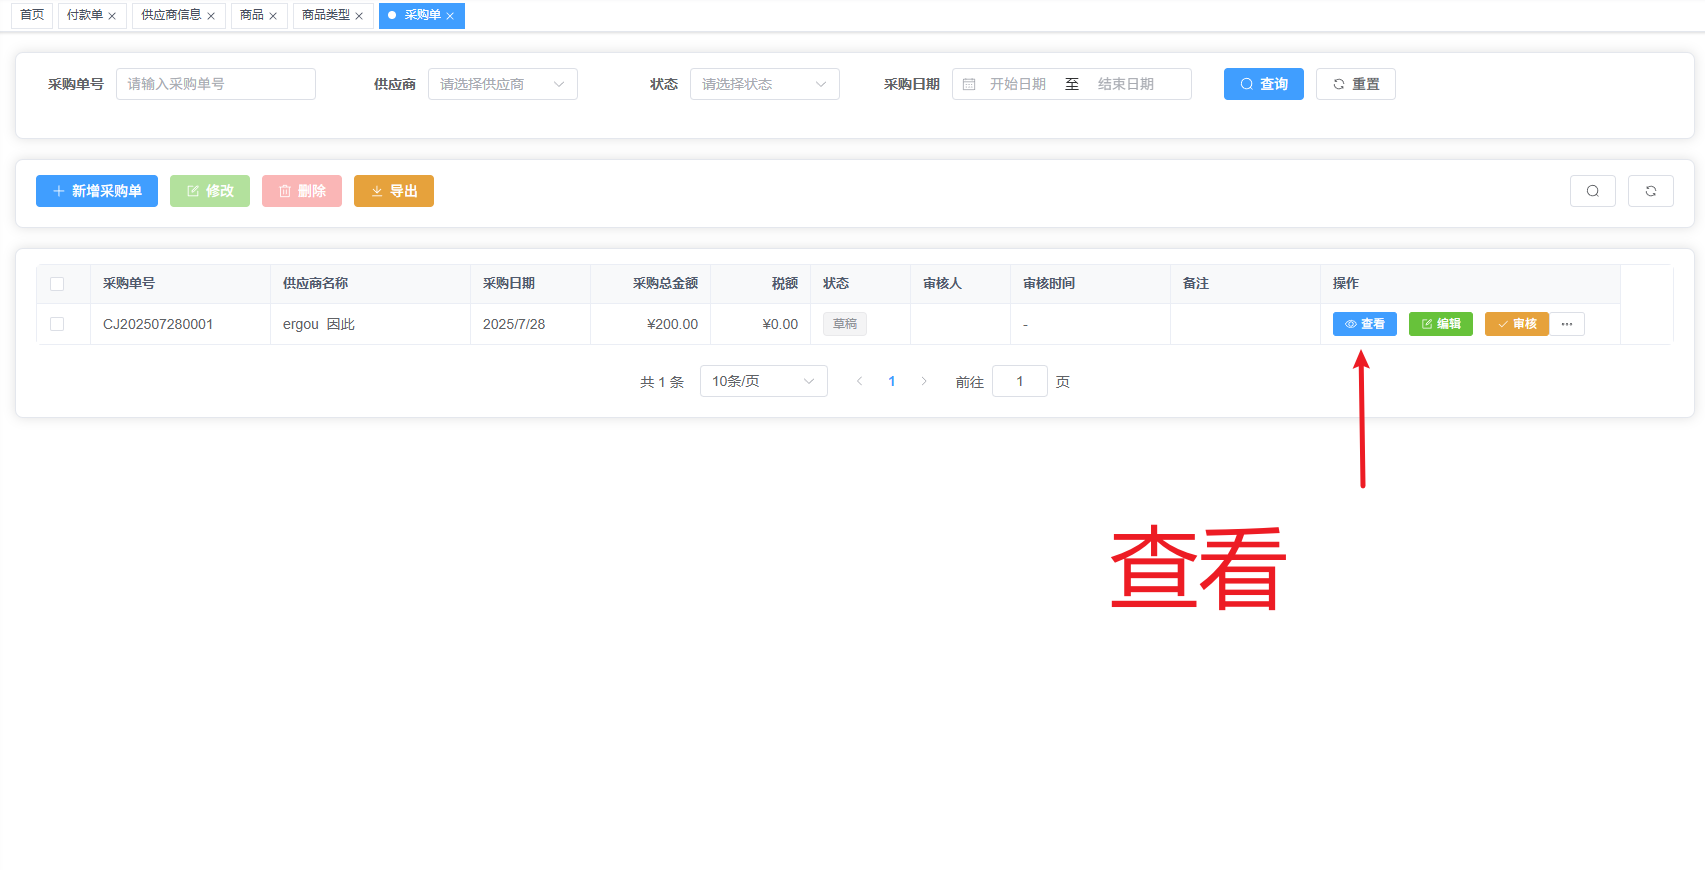Focus the 采购单号 input field
This screenshot has height=870, width=1705.
[x=216, y=84]
